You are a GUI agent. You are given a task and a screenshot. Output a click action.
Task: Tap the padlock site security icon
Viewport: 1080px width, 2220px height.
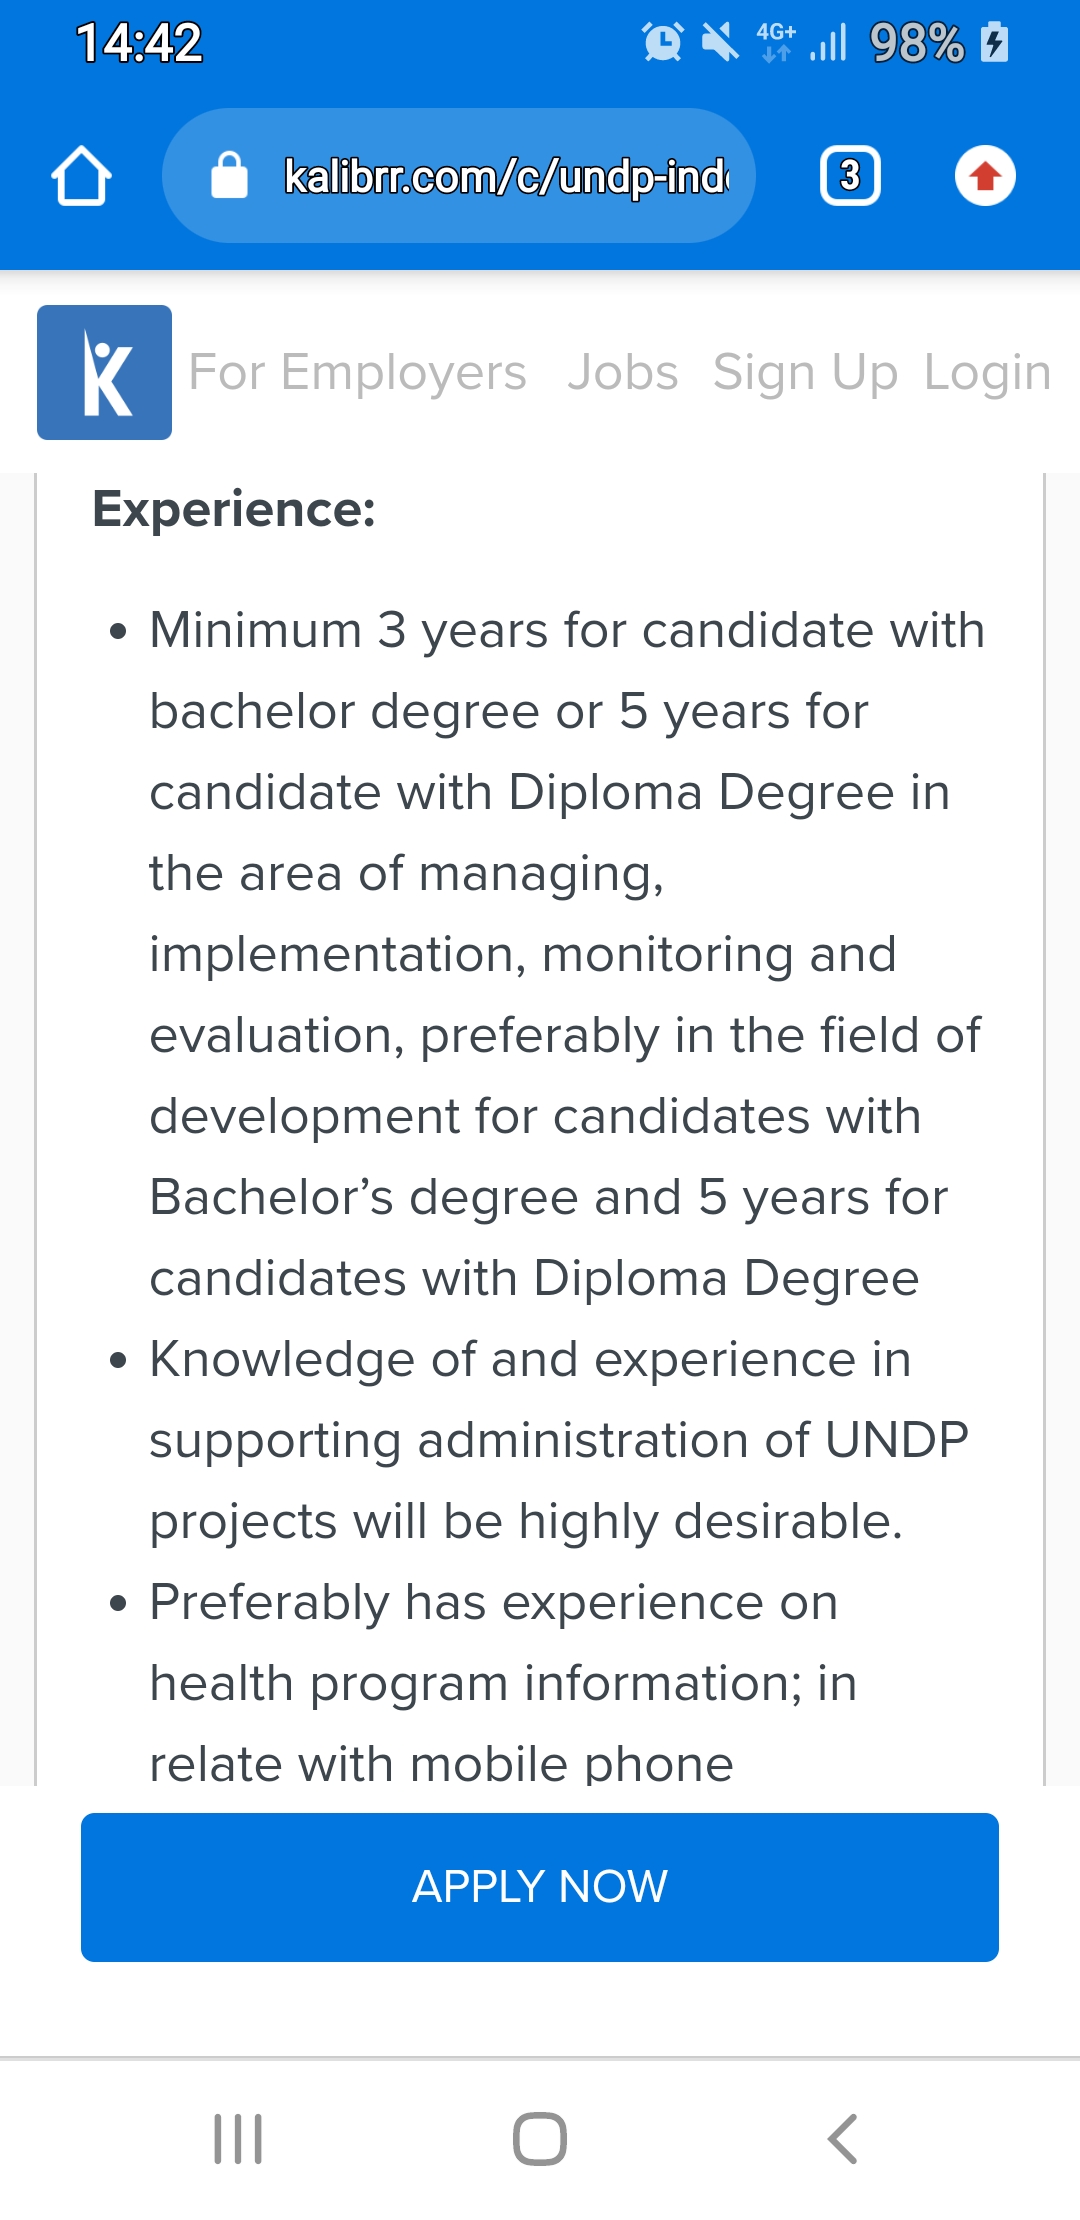click(229, 176)
